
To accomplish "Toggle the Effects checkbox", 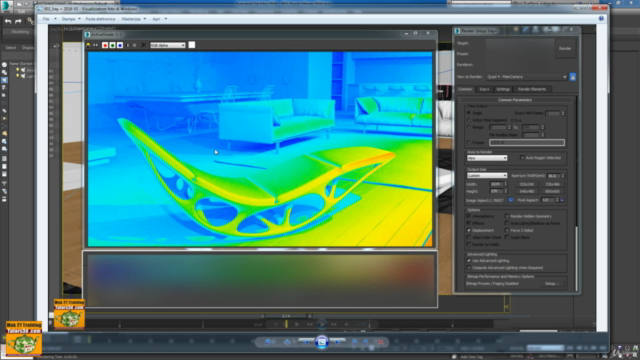I will pos(469,223).
